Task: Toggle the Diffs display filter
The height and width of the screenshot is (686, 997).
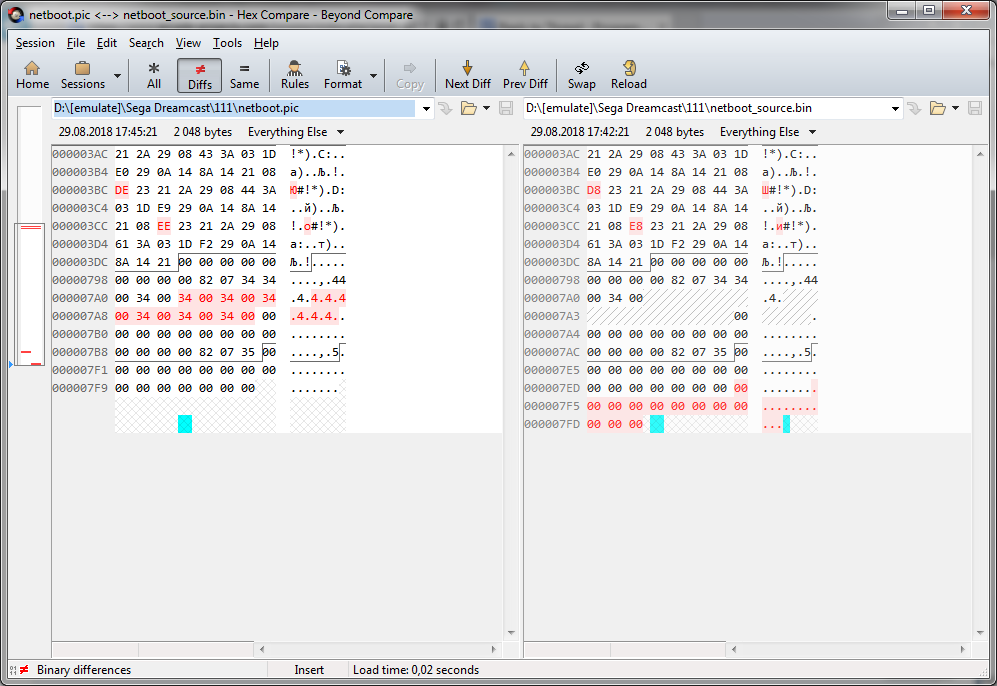Action: click(x=200, y=75)
